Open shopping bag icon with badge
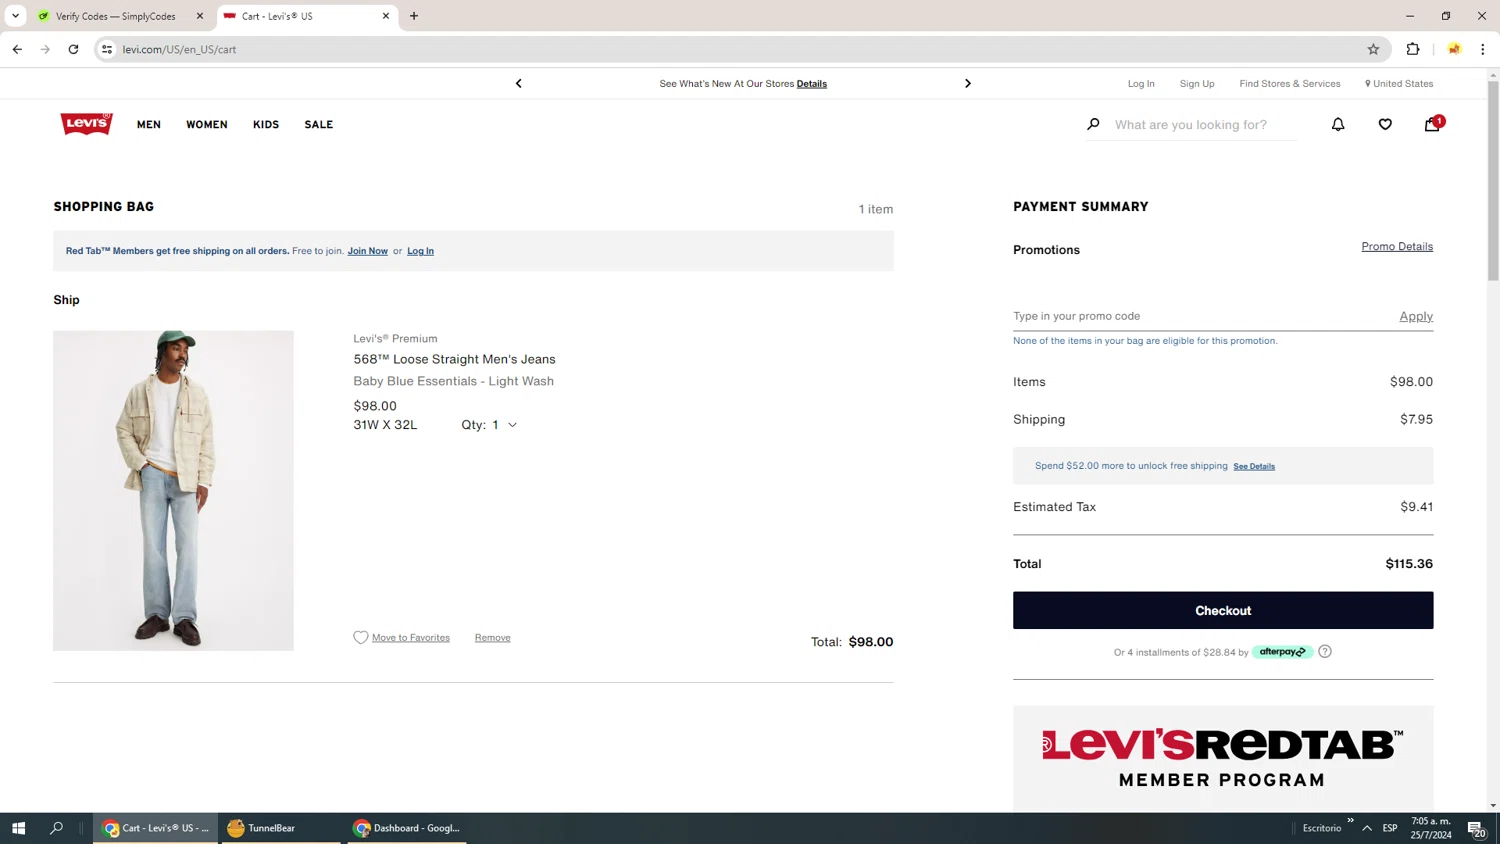Screen dimensions: 1500x844 click(1433, 124)
